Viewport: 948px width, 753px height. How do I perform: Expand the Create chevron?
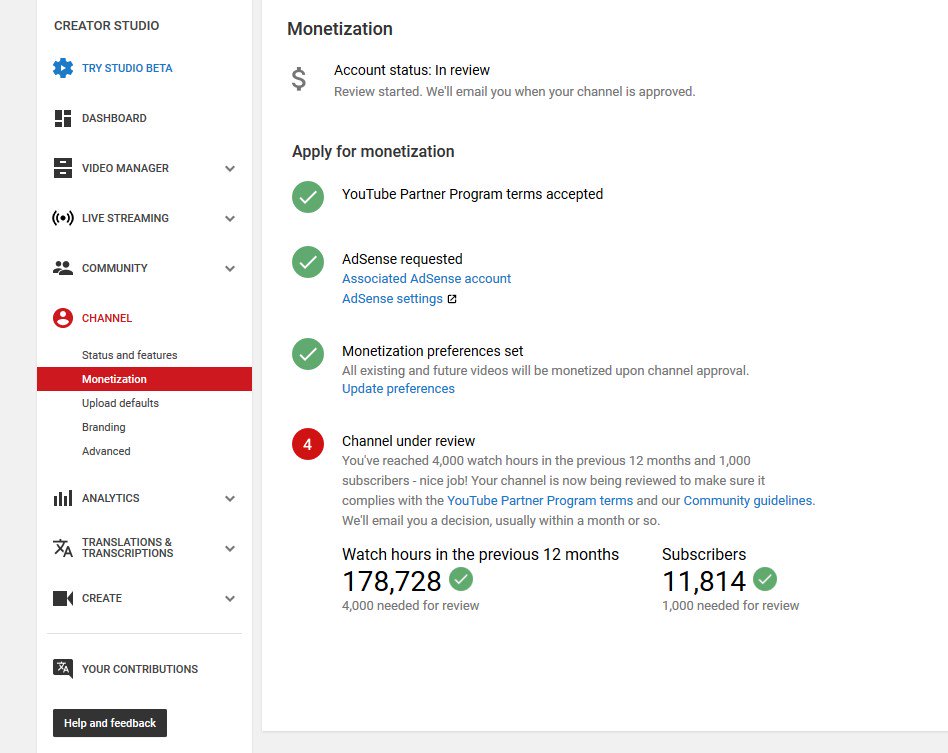pos(230,599)
